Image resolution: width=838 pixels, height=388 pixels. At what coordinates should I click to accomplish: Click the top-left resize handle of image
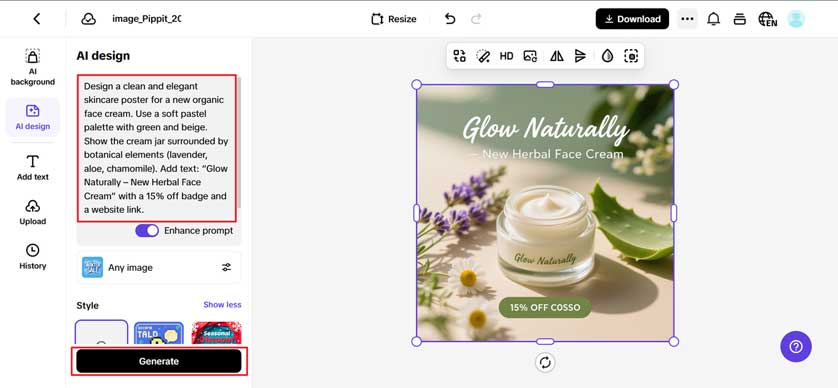(416, 84)
